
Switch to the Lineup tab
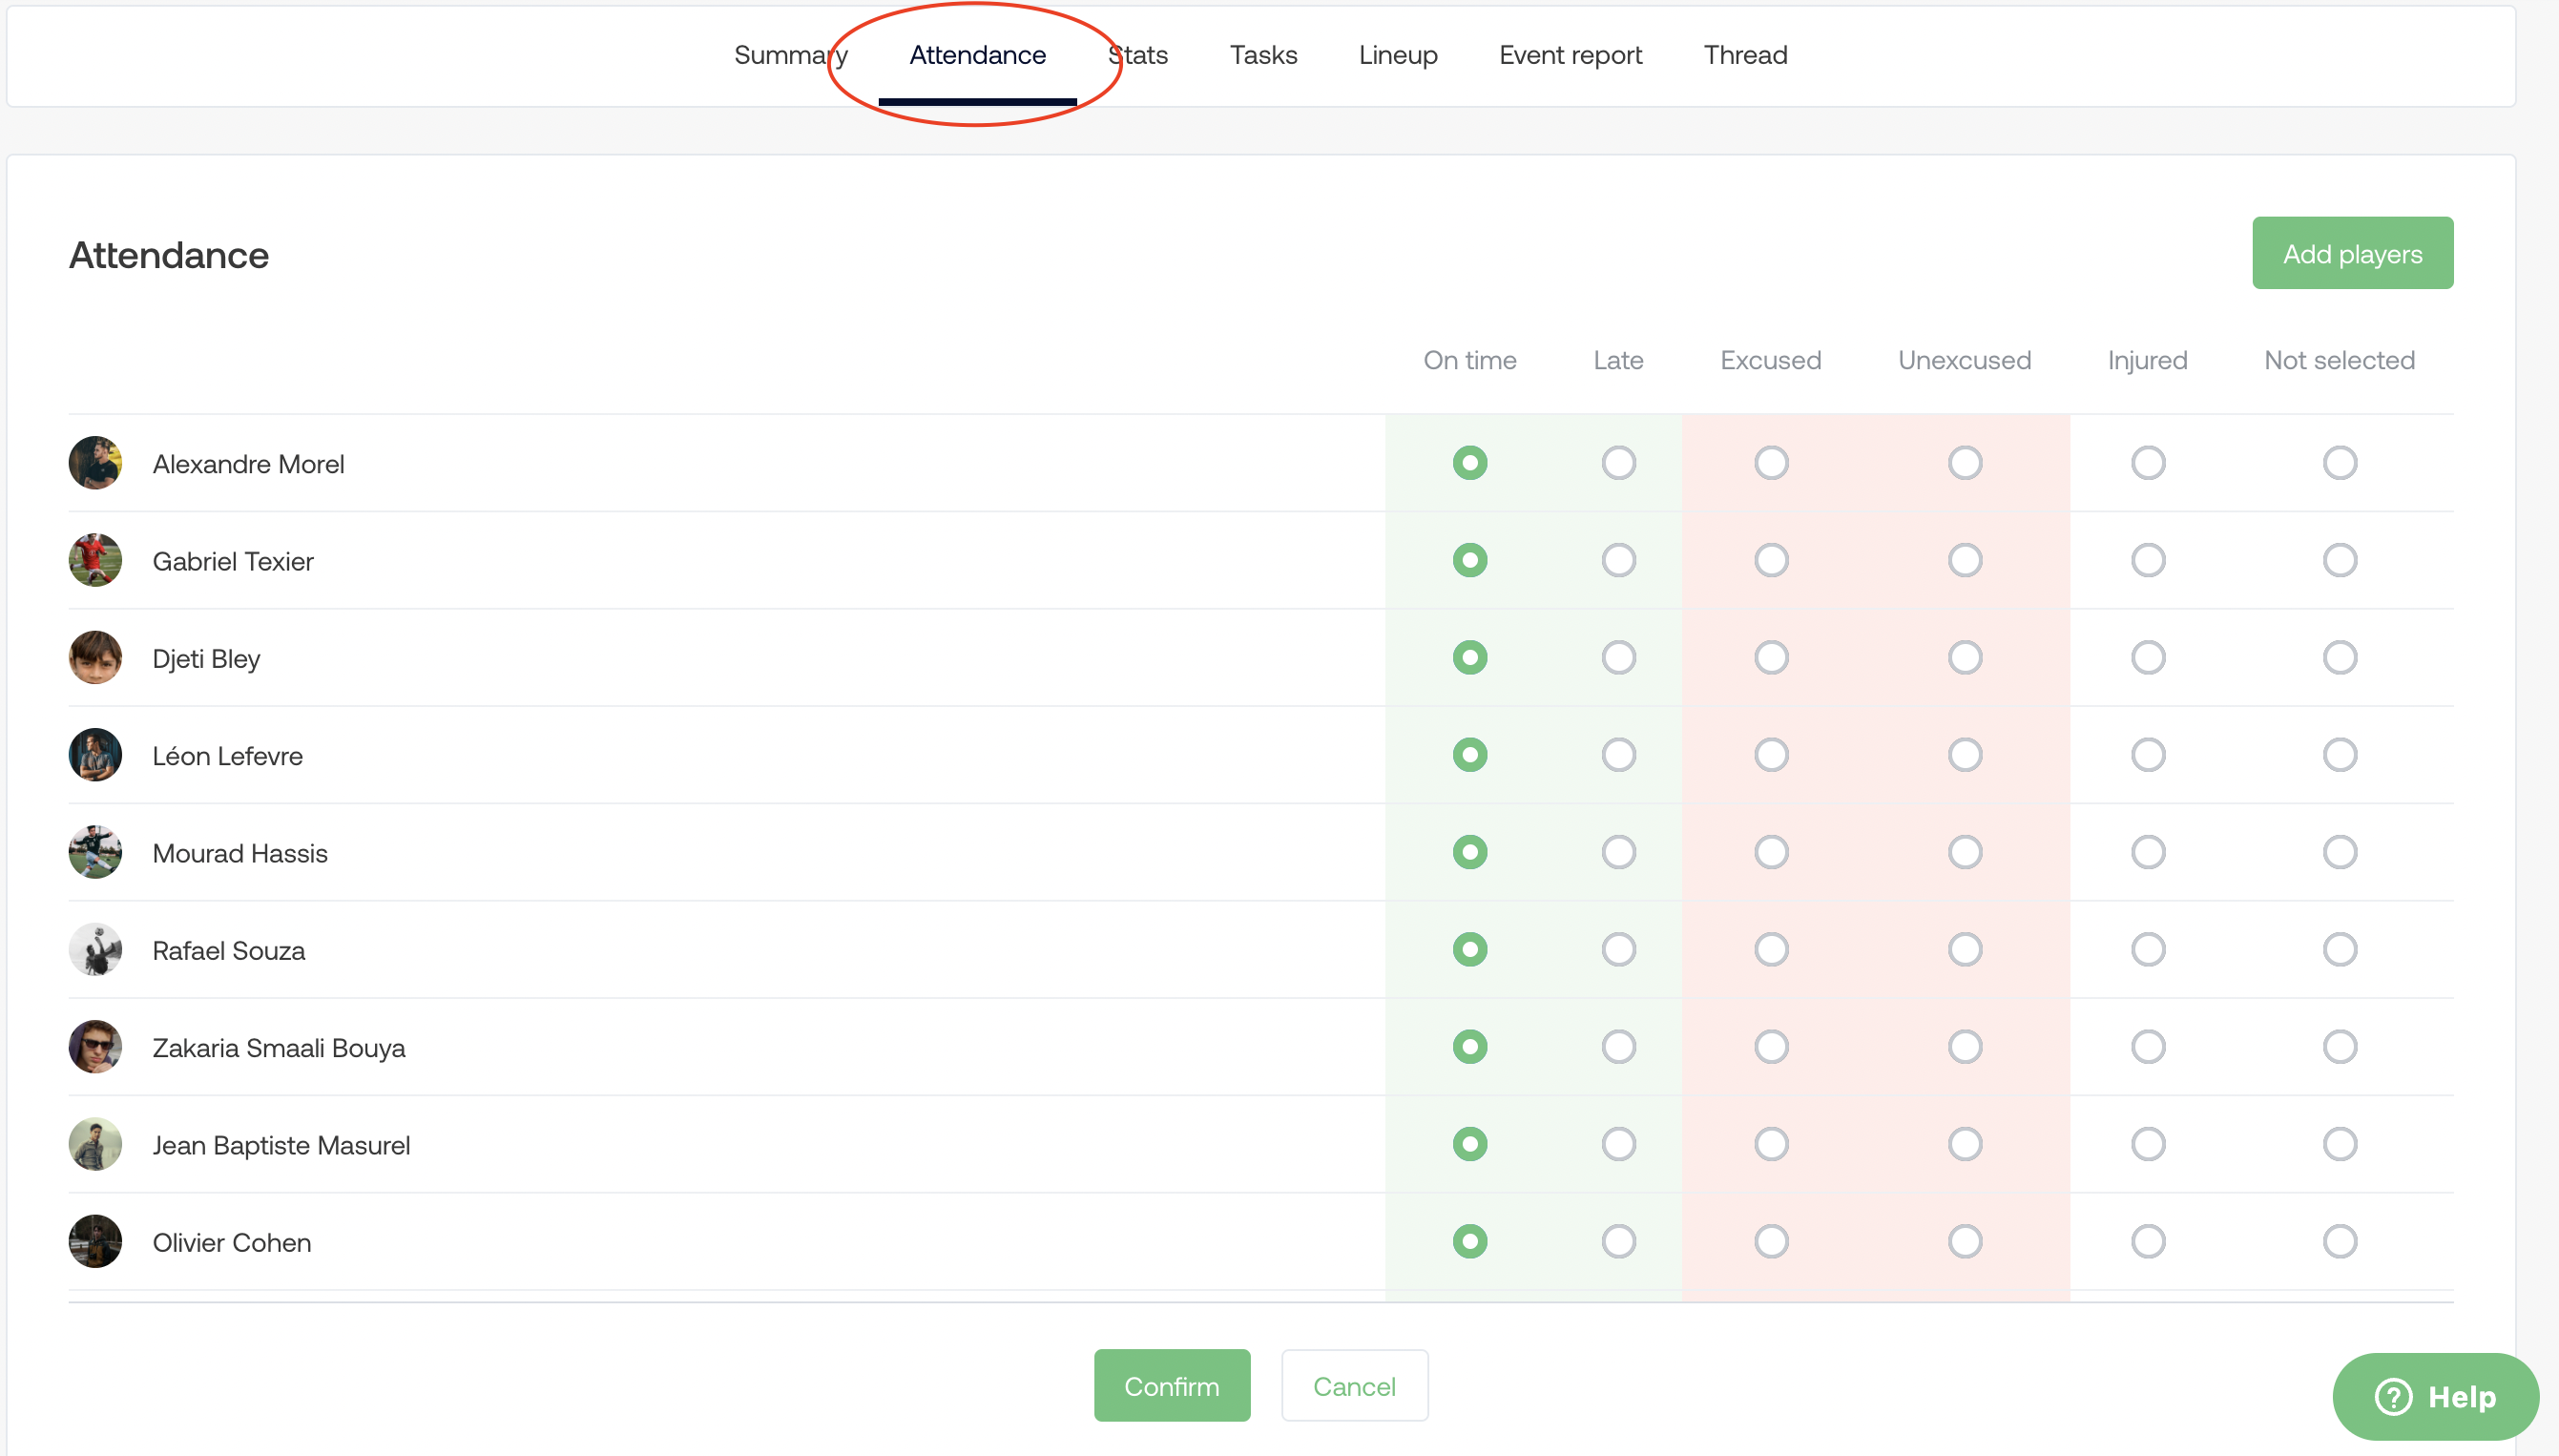[1397, 55]
